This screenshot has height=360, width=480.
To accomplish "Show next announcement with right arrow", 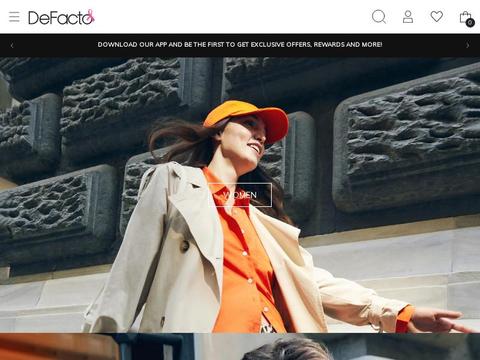I will [x=468, y=45].
